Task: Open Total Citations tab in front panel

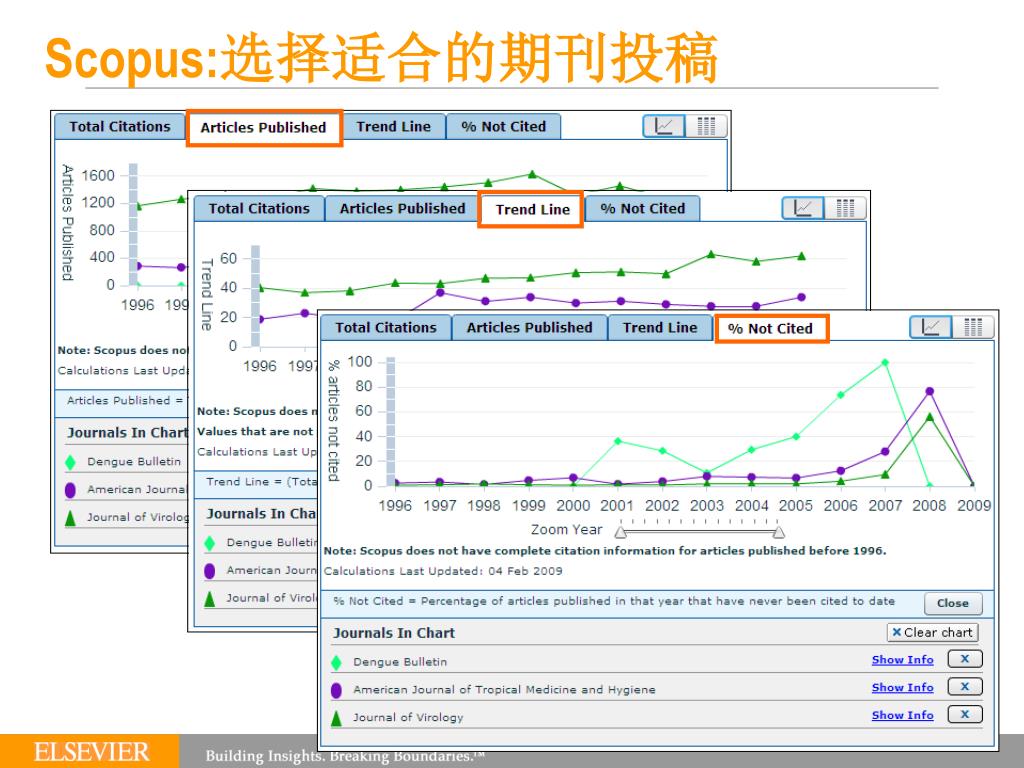Action: [x=385, y=328]
